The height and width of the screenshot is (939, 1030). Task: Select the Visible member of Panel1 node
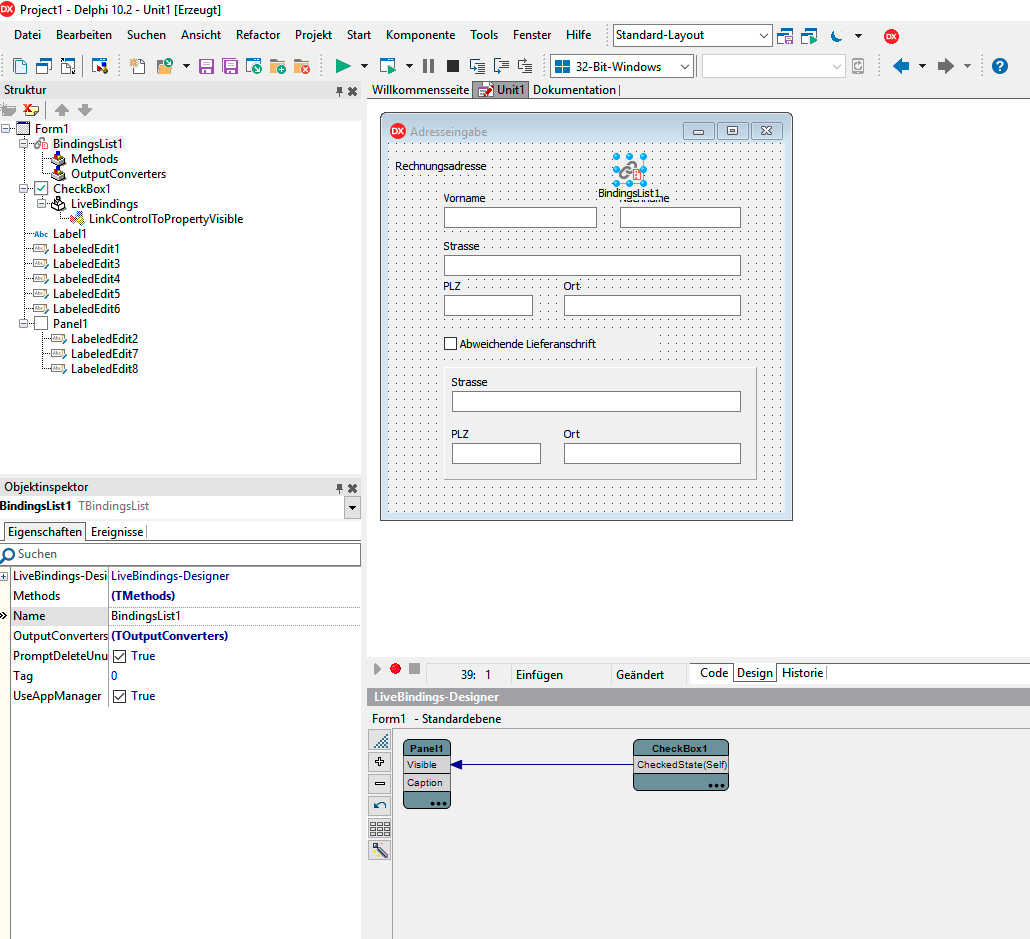(427, 765)
